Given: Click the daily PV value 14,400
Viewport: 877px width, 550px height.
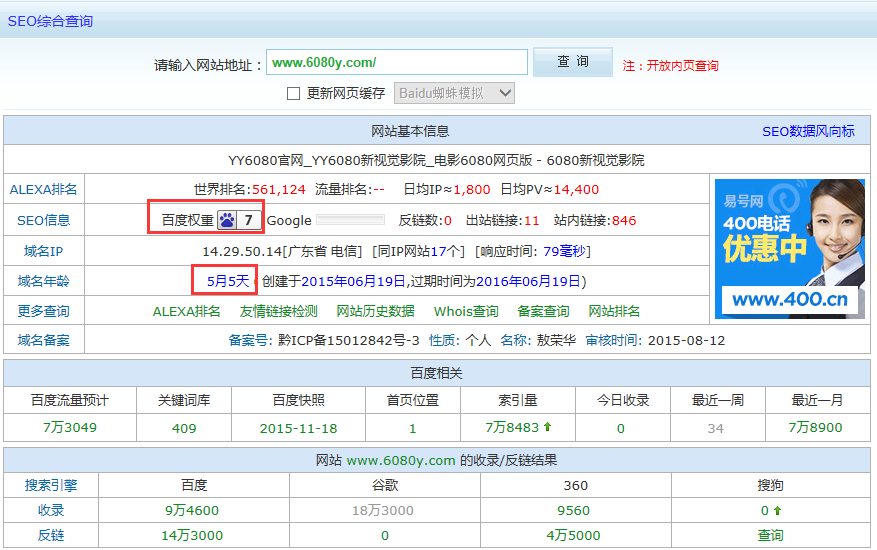Looking at the screenshot, I should coord(576,190).
